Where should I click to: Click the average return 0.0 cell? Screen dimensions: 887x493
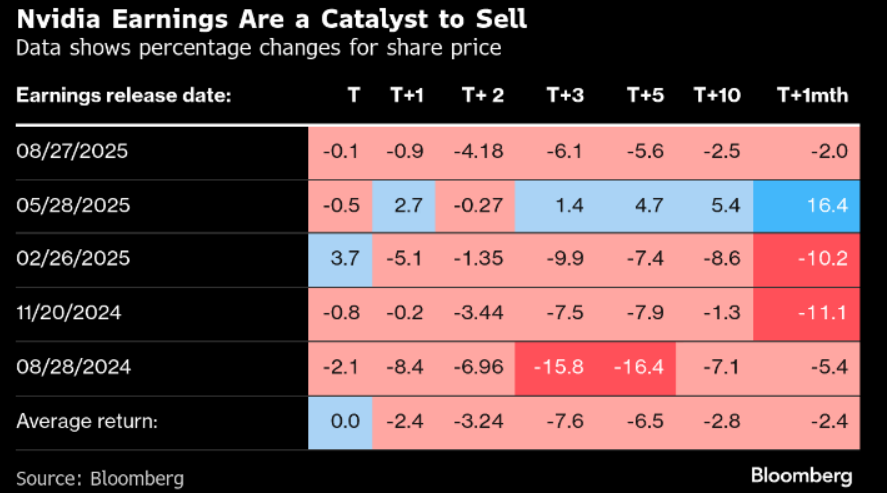pos(341,422)
